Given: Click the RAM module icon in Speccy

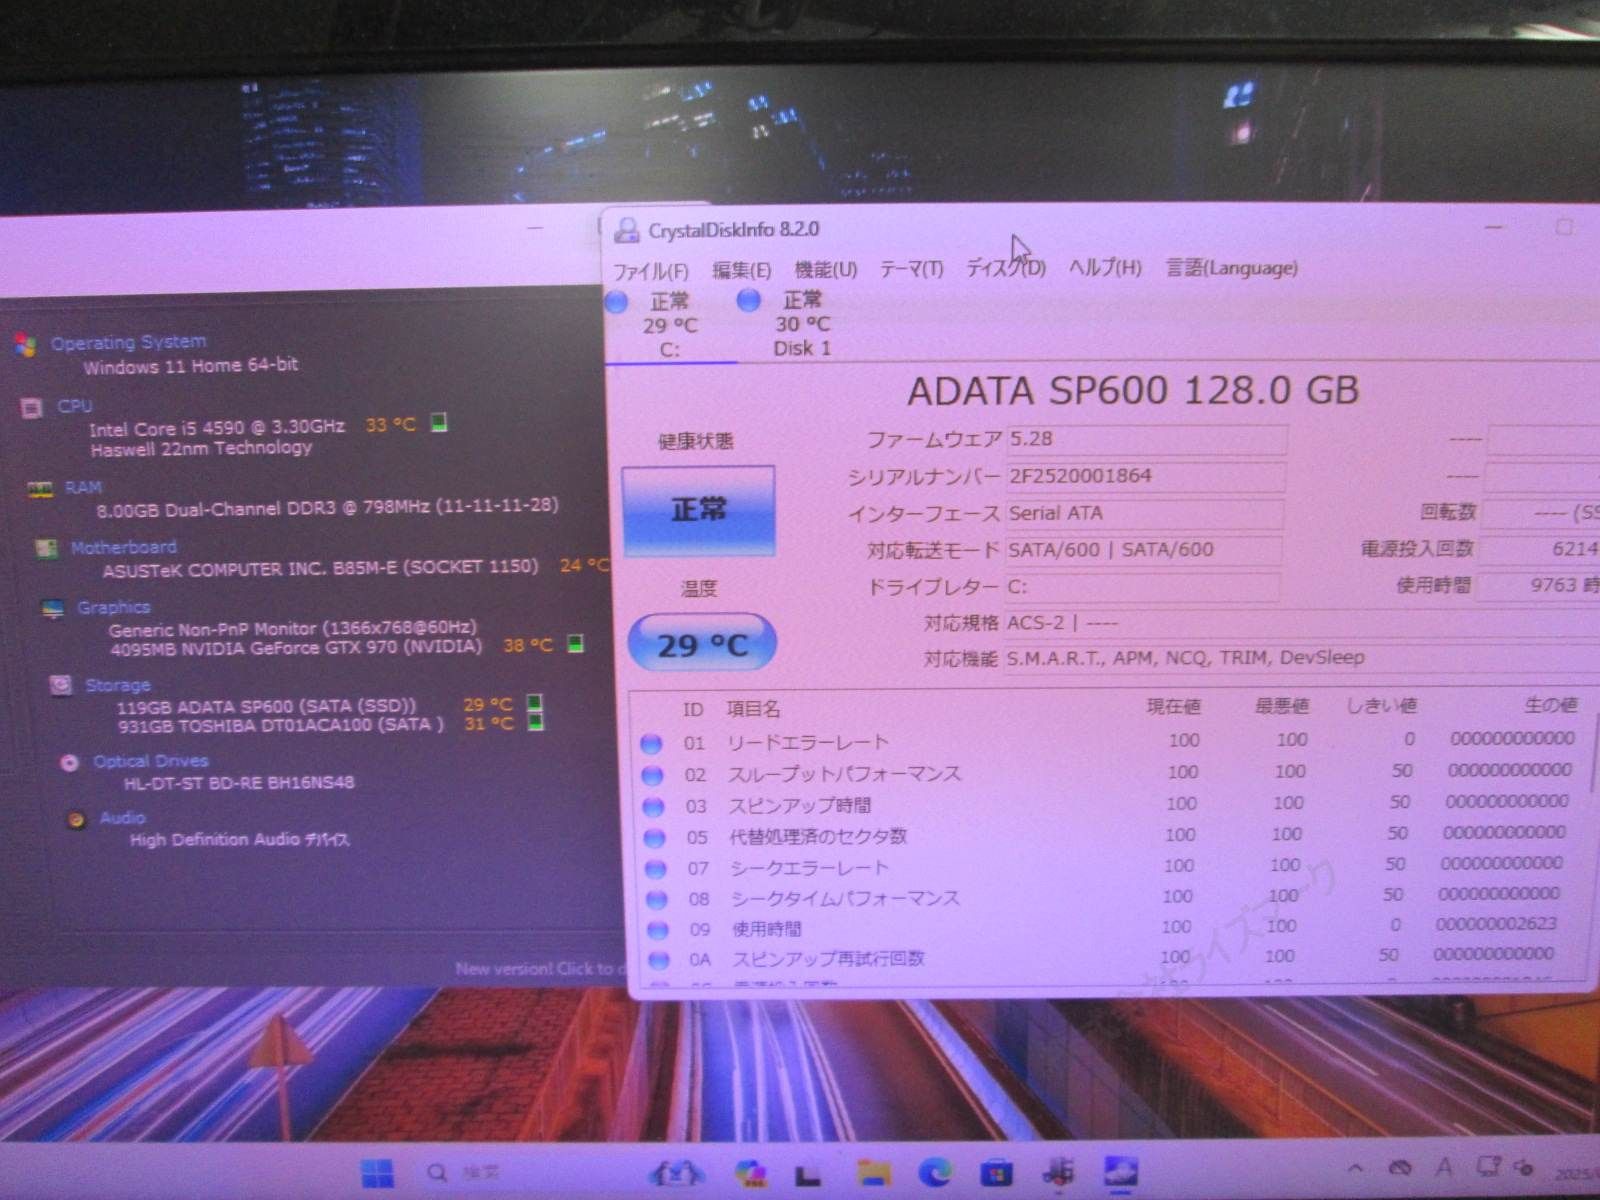Looking at the screenshot, I should pos(40,489).
